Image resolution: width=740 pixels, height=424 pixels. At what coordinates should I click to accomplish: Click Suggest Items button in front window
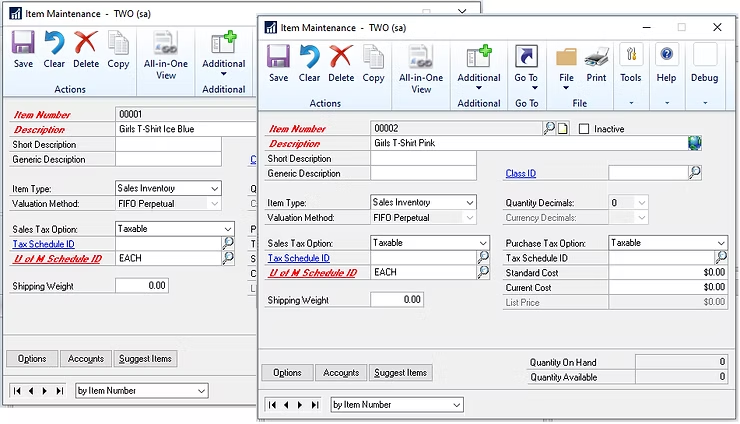pyautogui.click(x=401, y=373)
